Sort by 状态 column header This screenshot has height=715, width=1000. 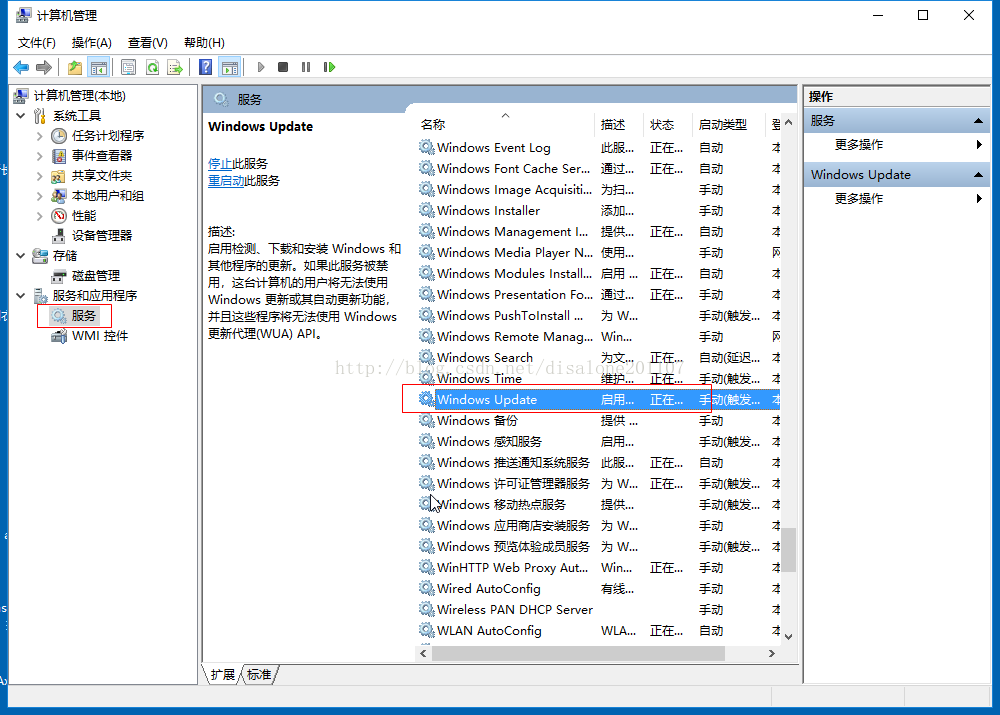point(669,124)
